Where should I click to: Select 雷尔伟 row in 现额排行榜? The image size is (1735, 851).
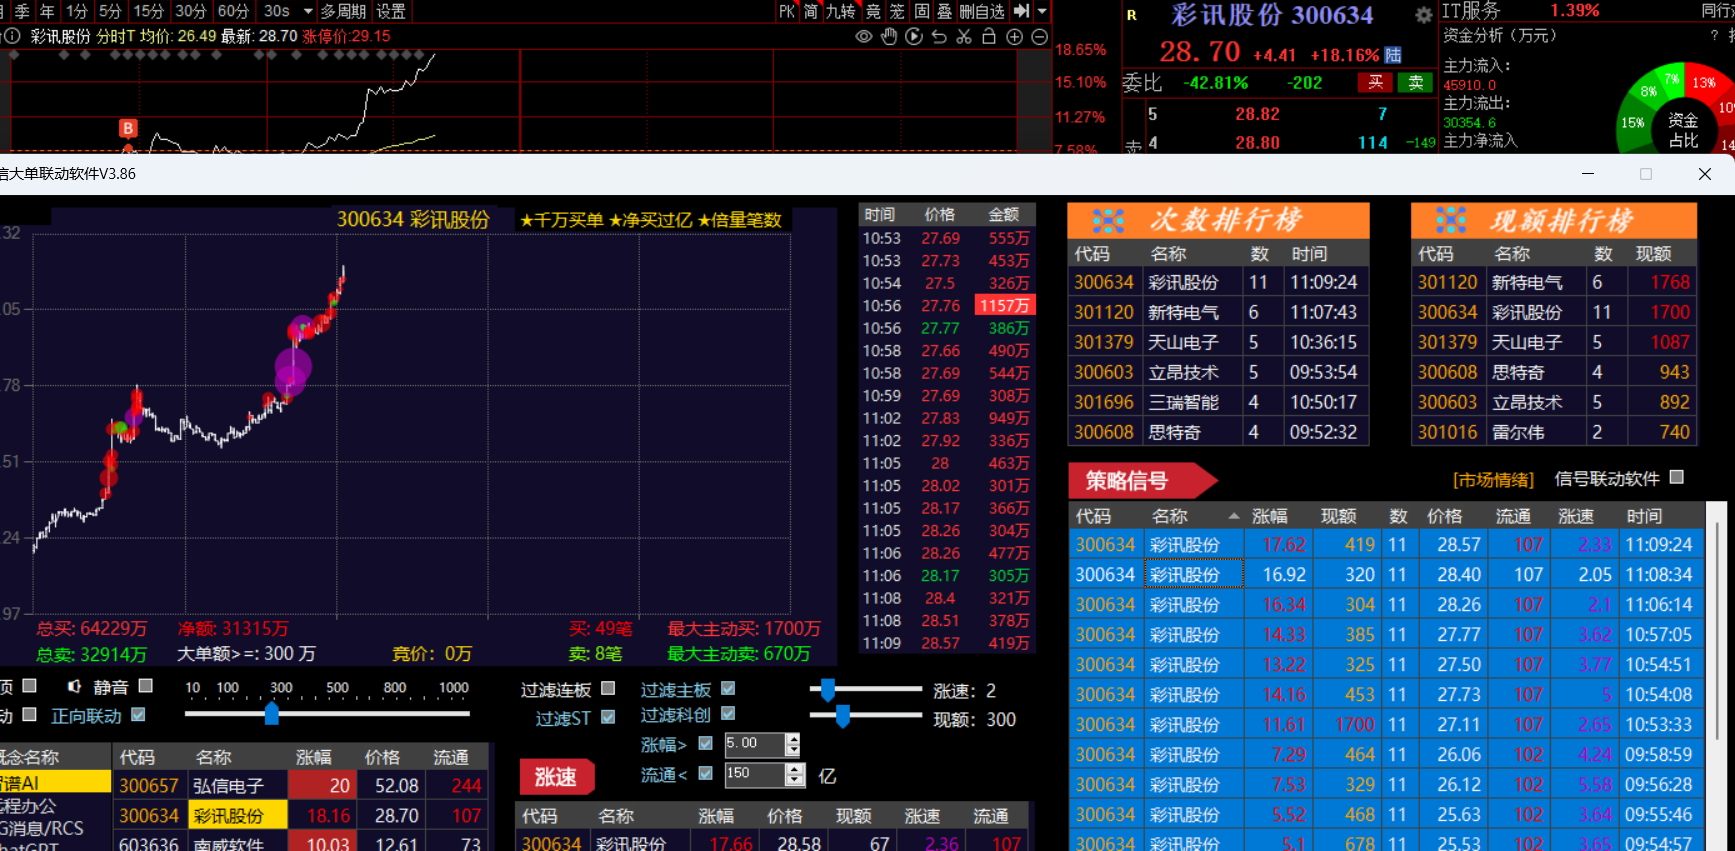pos(1554,432)
